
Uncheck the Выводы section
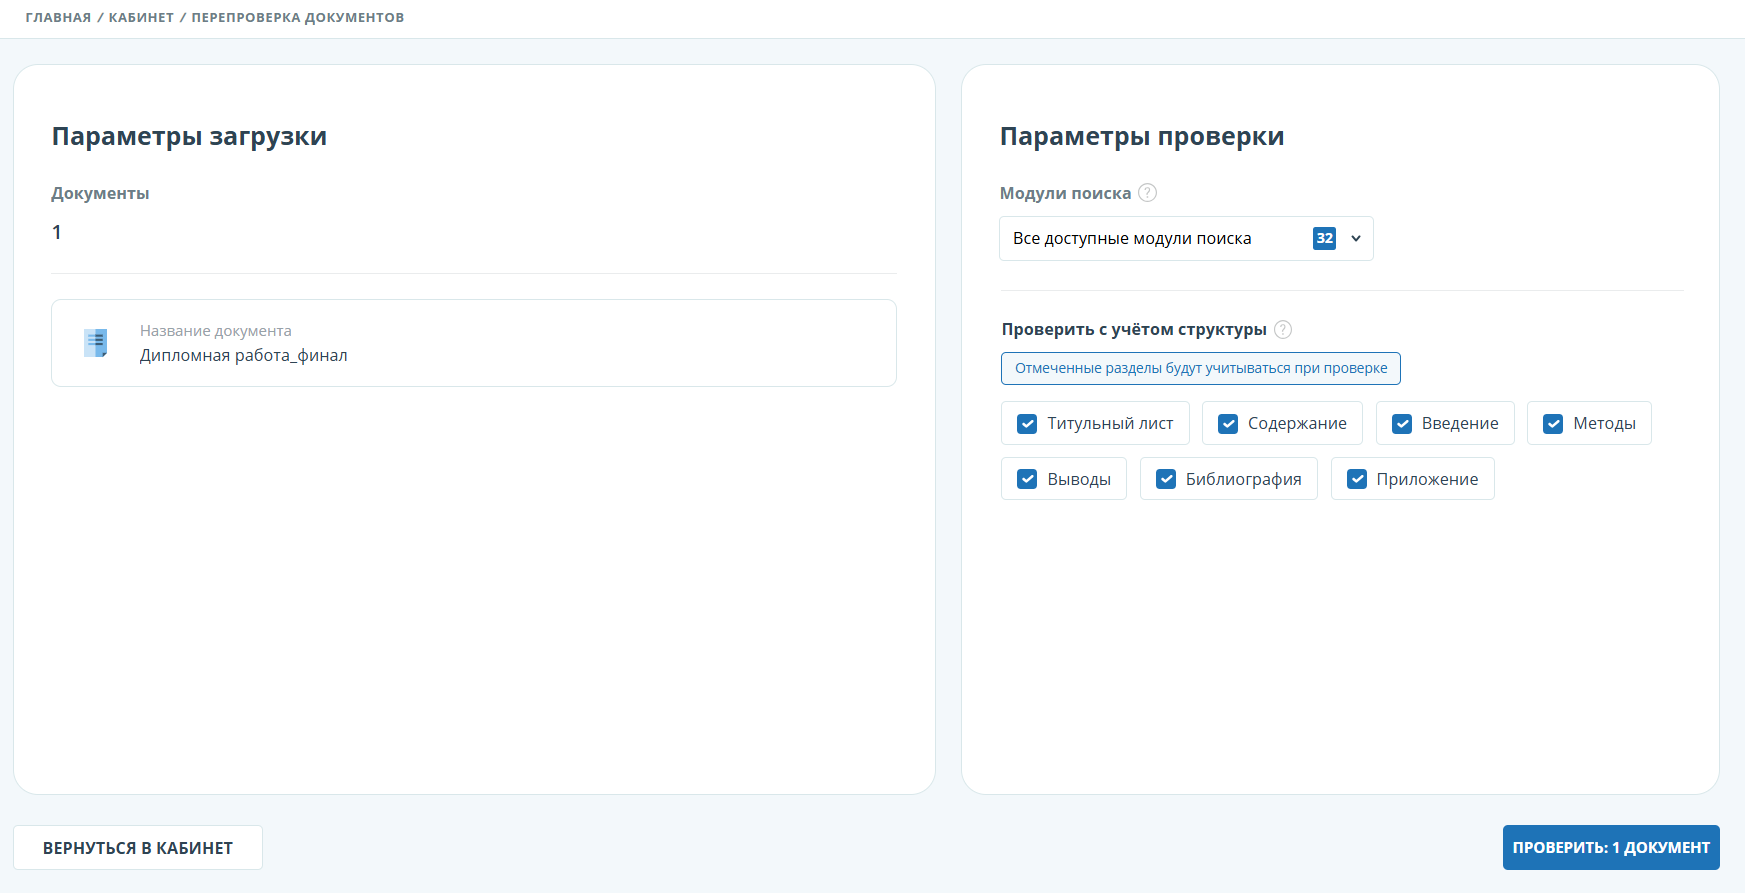(x=1027, y=480)
